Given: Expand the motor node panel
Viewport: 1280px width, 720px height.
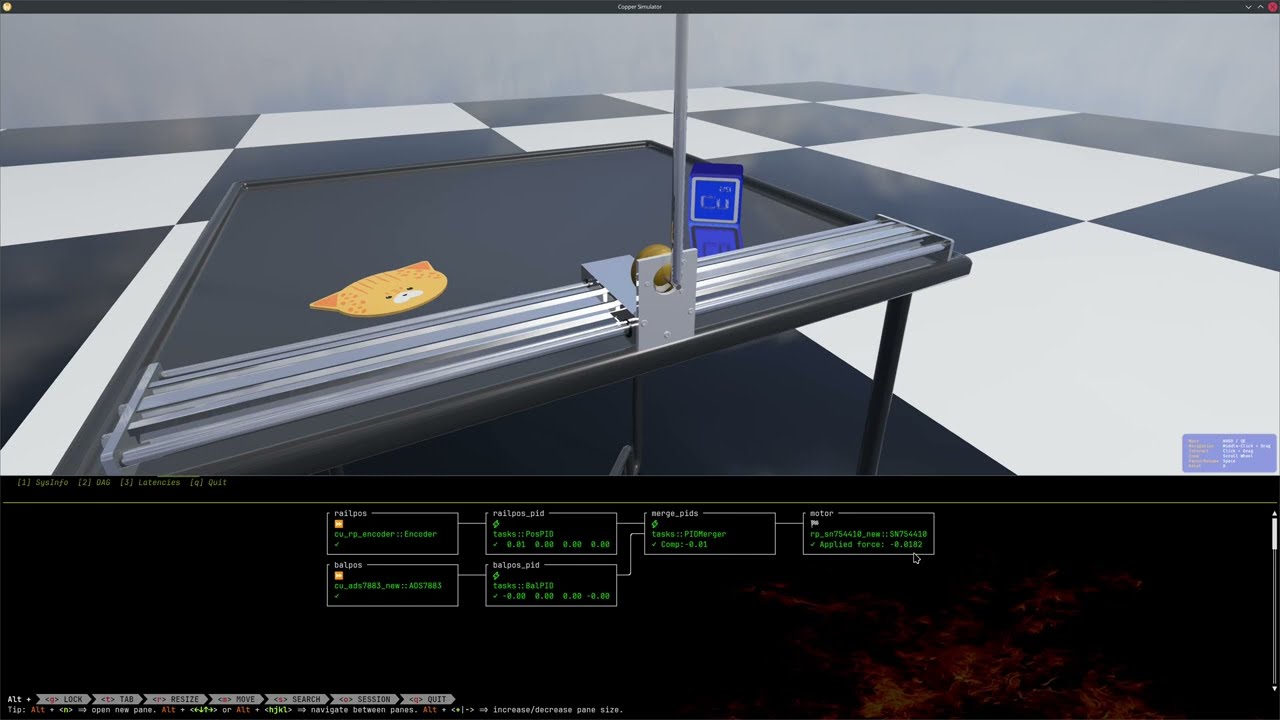Looking at the screenshot, I should (821, 513).
